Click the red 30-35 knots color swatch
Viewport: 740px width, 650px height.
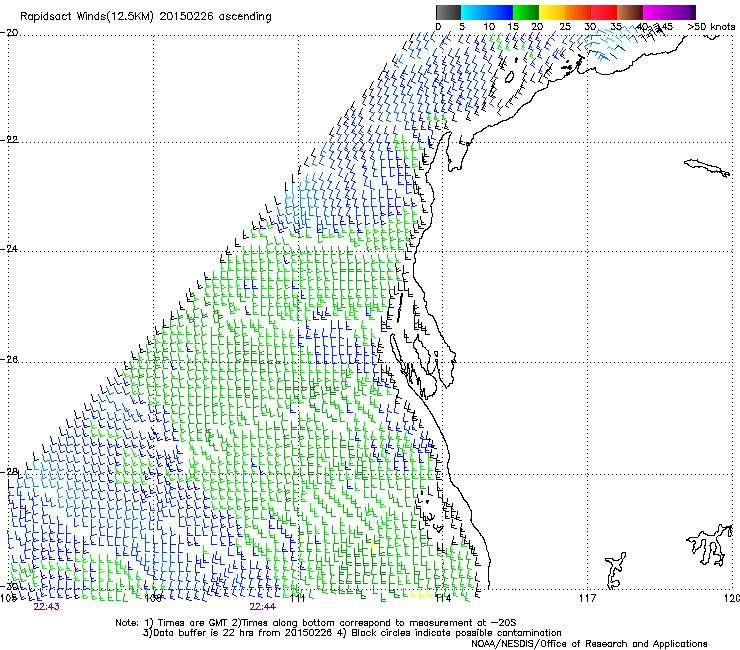[604, 12]
